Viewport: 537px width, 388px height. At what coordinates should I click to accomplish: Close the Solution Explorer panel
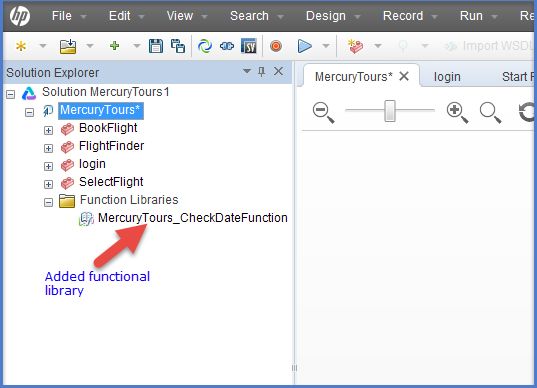[x=278, y=71]
